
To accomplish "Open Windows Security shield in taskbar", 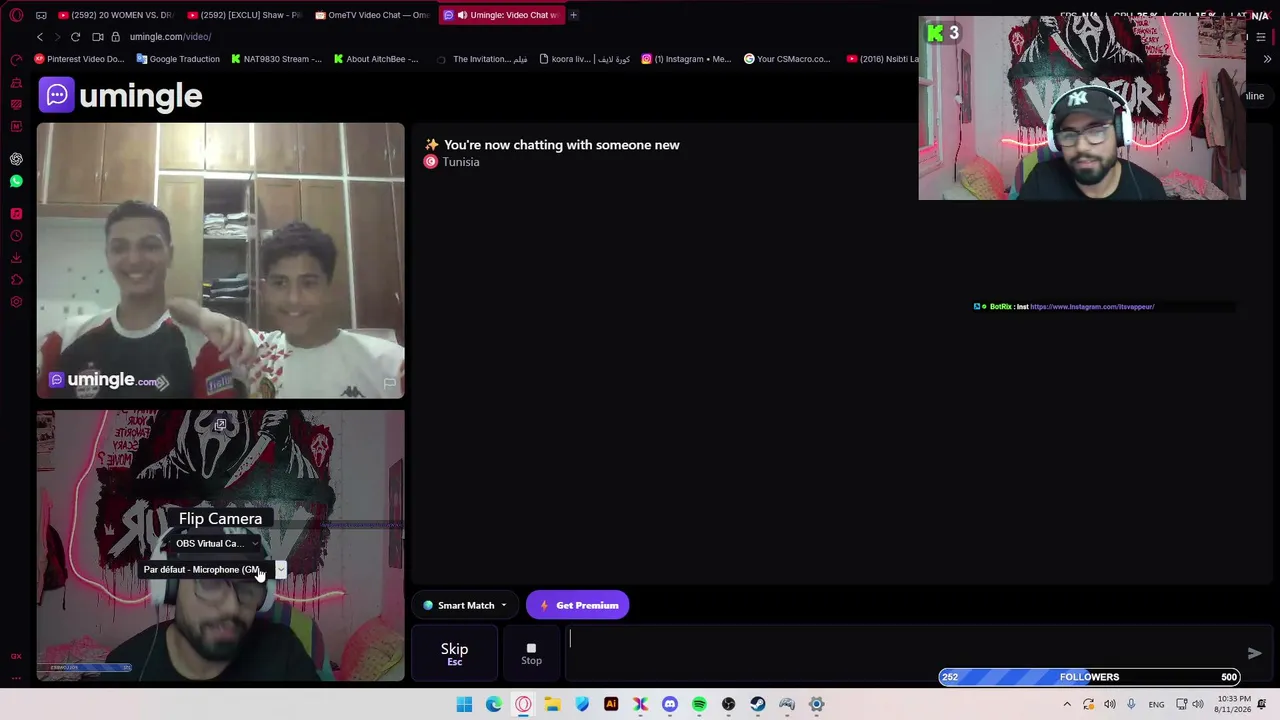I will (582, 704).
